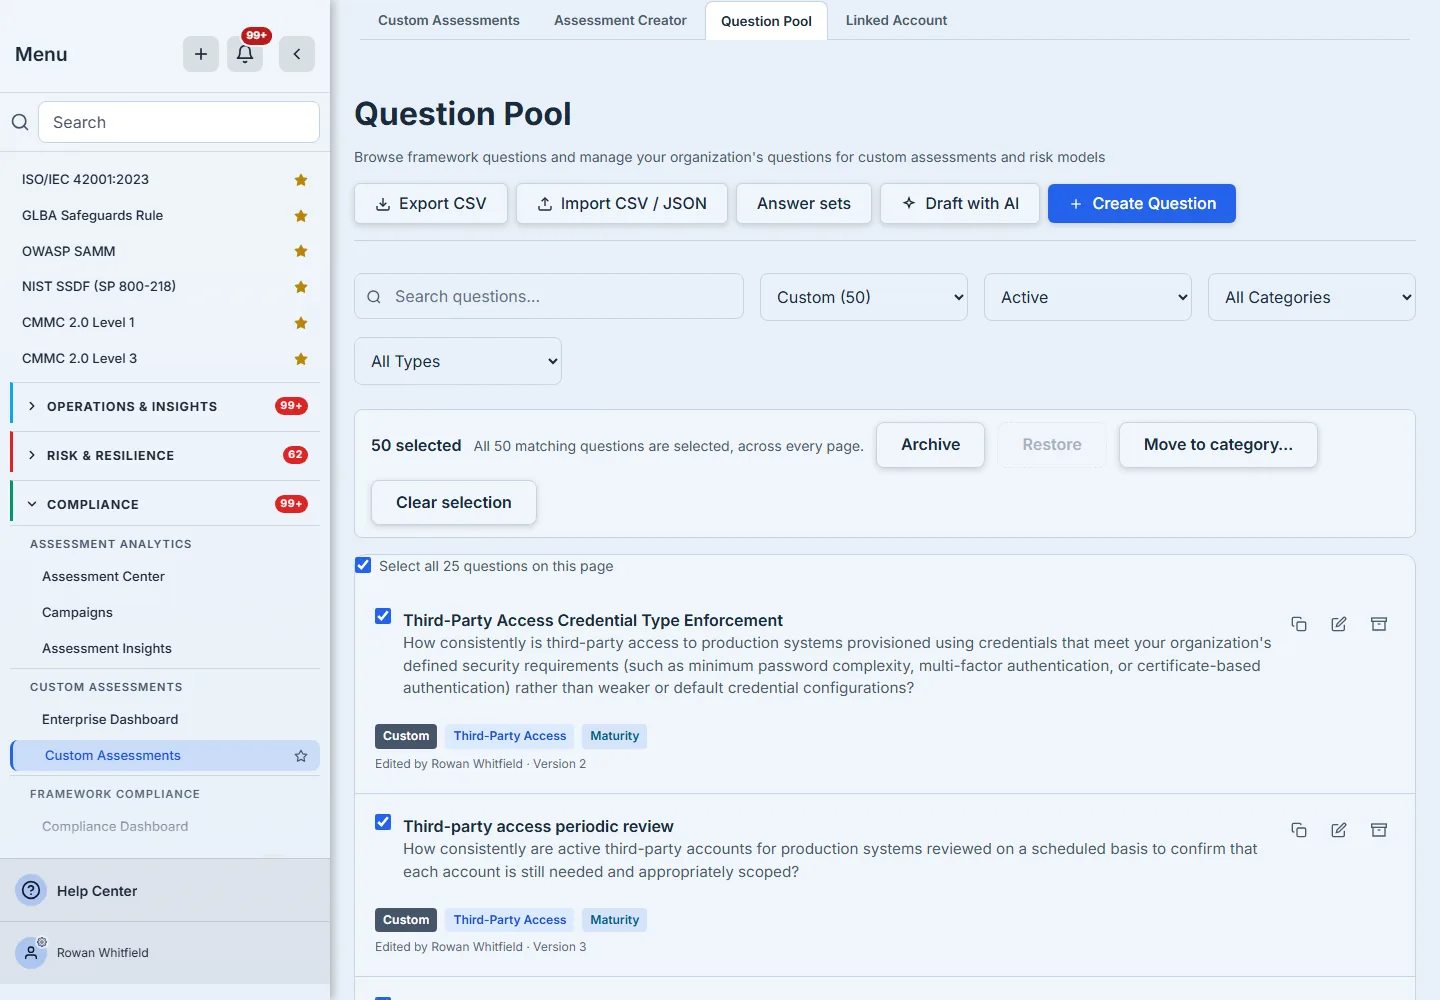1440x1000 pixels.
Task: Click the Draft with AI button
Action: (x=960, y=204)
